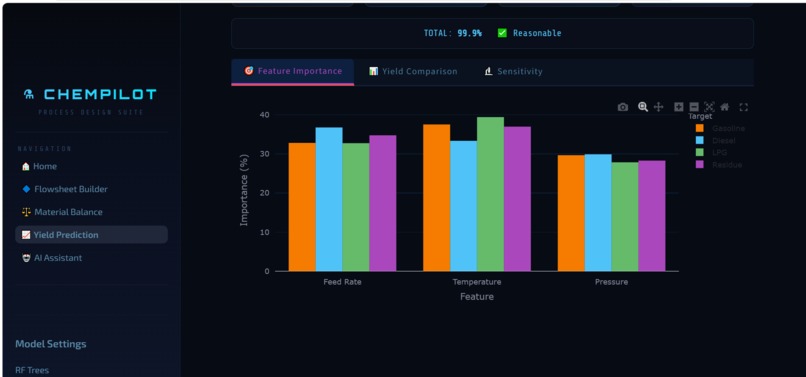Reset axes with the home icon
This screenshot has height=377, width=806.
point(724,107)
